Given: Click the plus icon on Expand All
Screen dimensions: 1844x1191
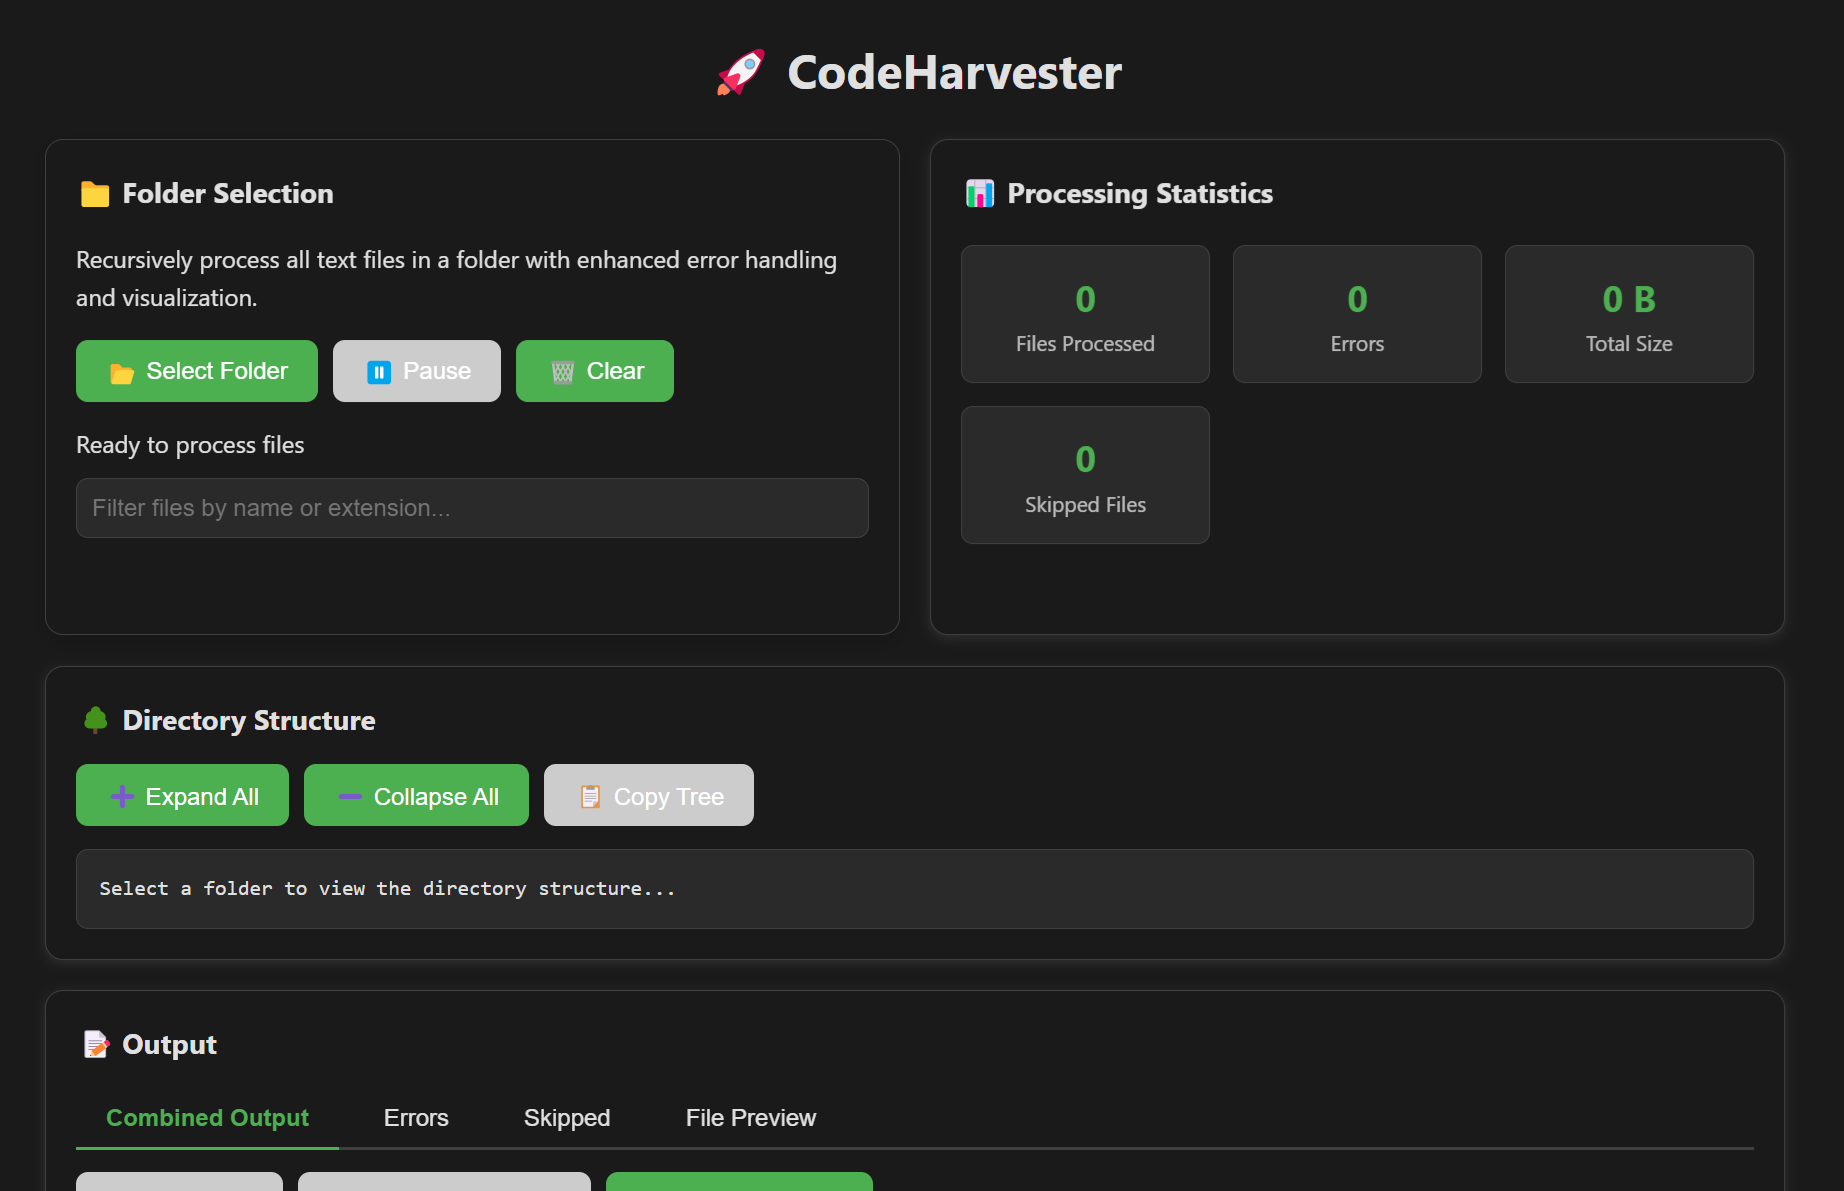Looking at the screenshot, I should [x=121, y=795].
